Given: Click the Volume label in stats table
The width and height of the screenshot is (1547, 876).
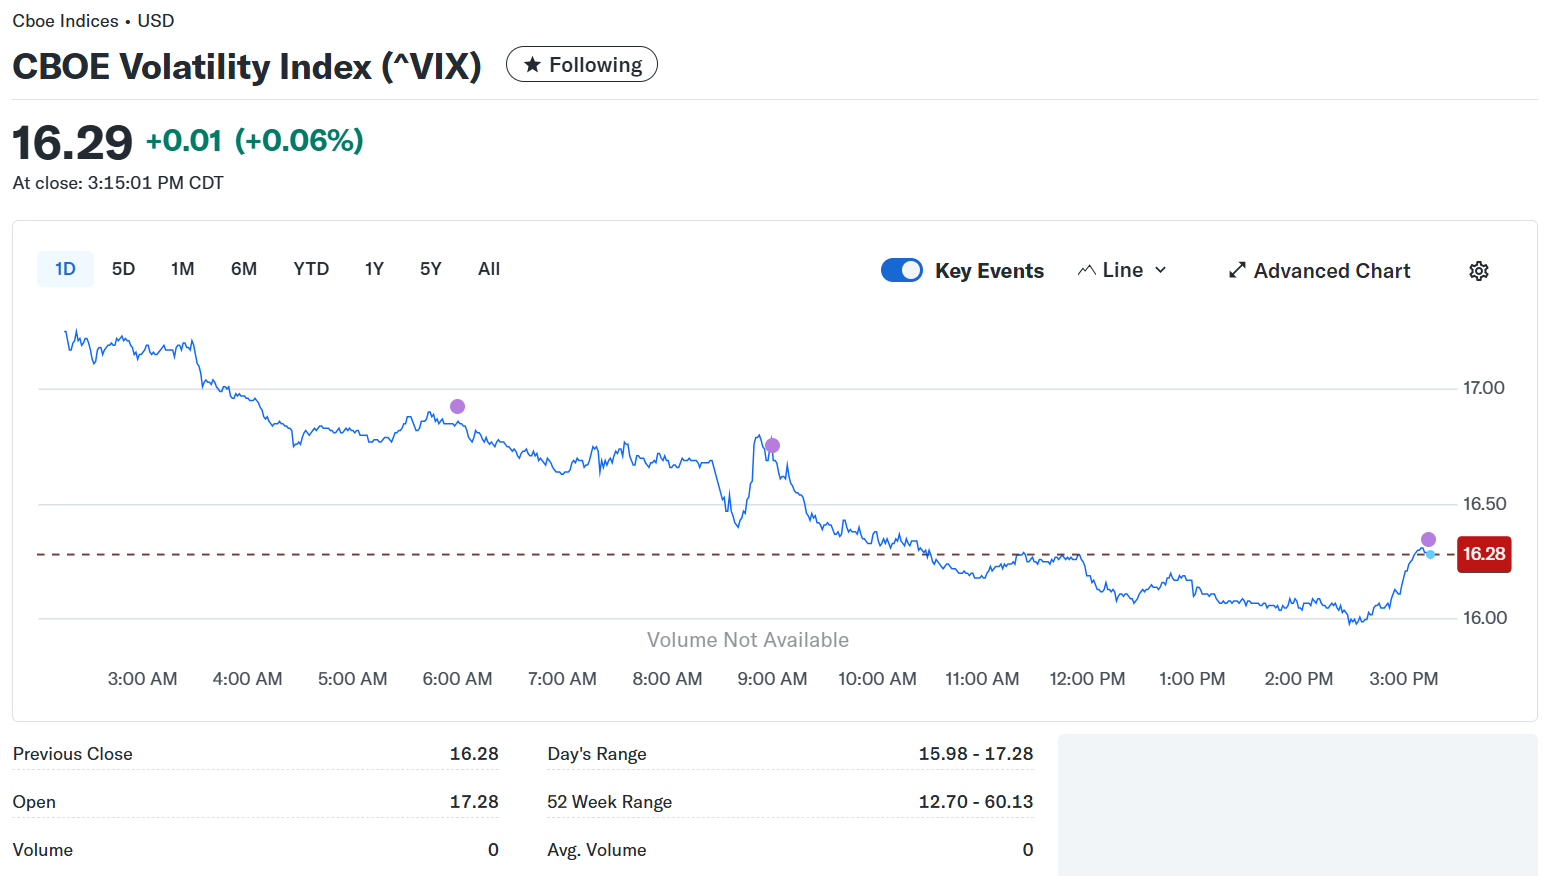Looking at the screenshot, I should [x=43, y=850].
